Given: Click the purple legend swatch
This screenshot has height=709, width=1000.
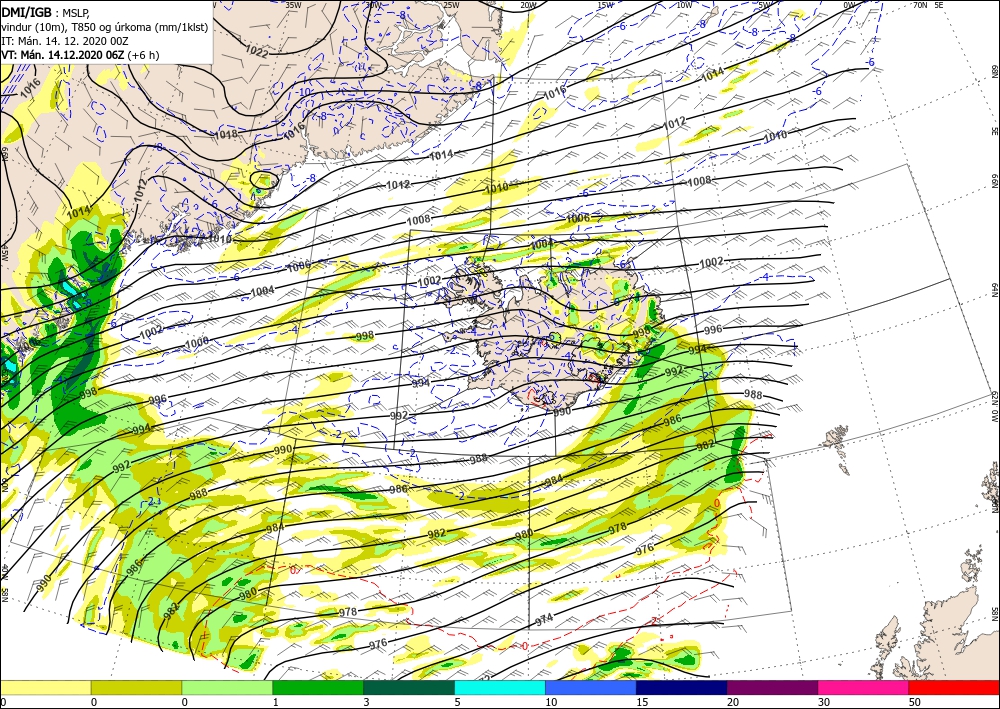Looking at the screenshot, I should click(x=772, y=687).
